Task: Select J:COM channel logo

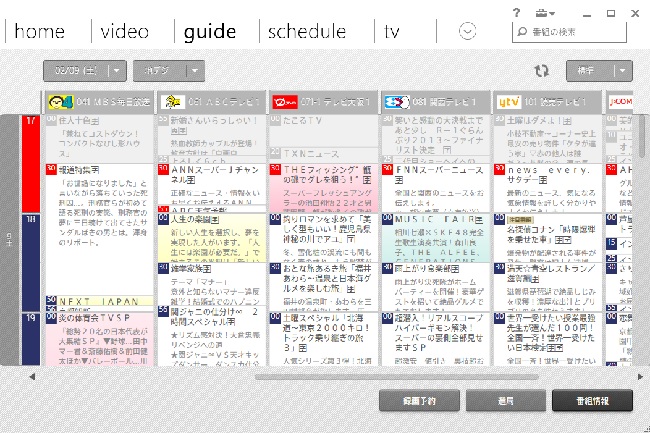Action: pyautogui.click(x=621, y=102)
